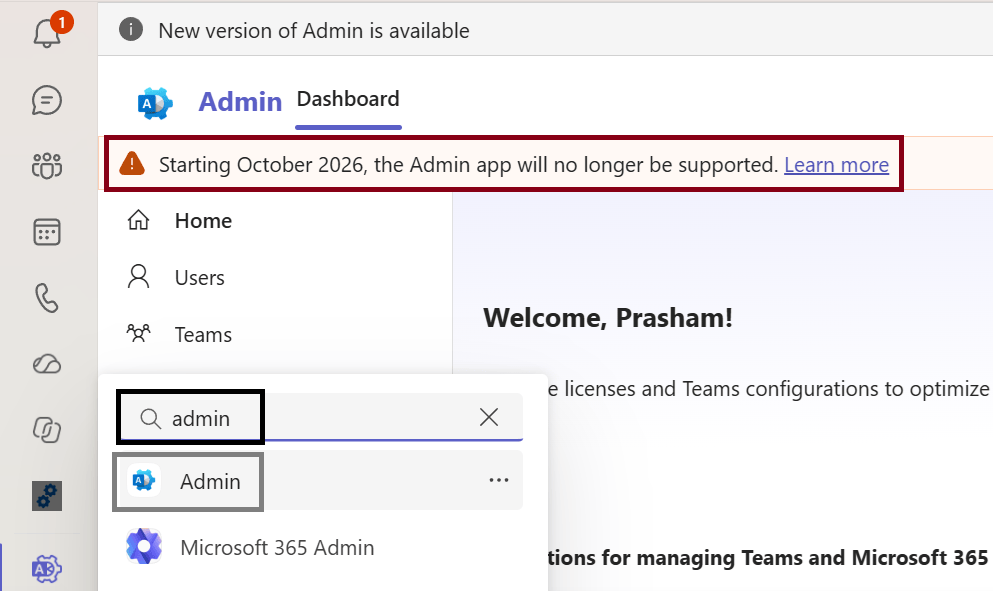Screen dimensions: 993x591
Task: Click the October 2026 support warning text
Action: tap(469, 165)
